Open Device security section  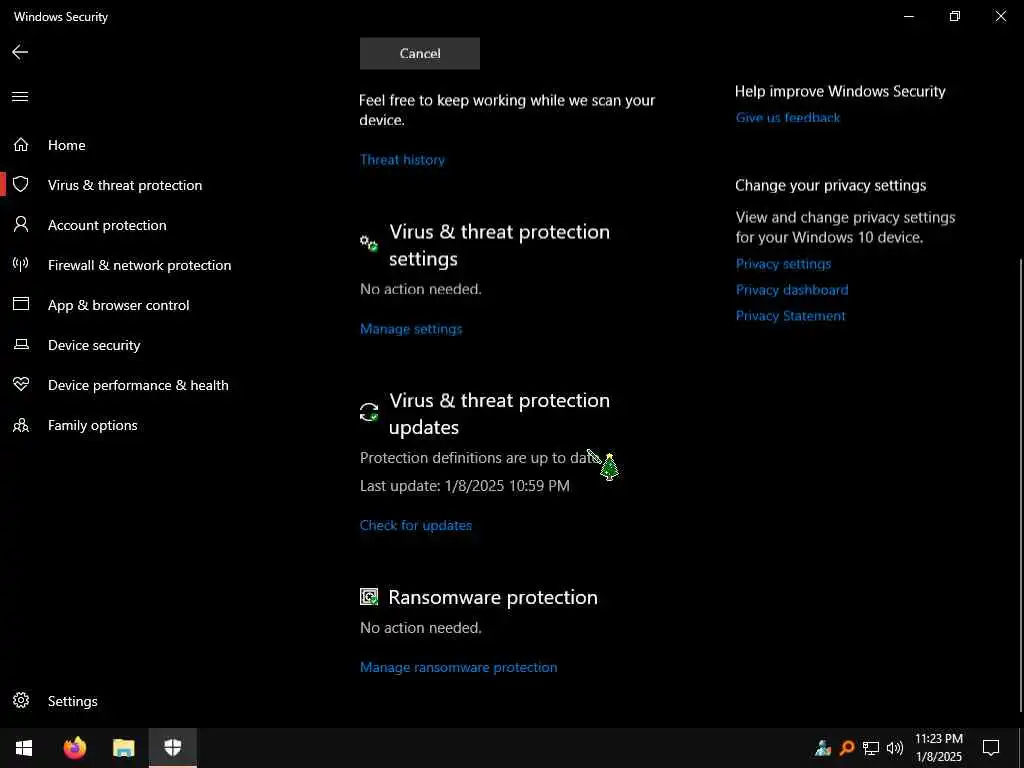tap(94, 345)
